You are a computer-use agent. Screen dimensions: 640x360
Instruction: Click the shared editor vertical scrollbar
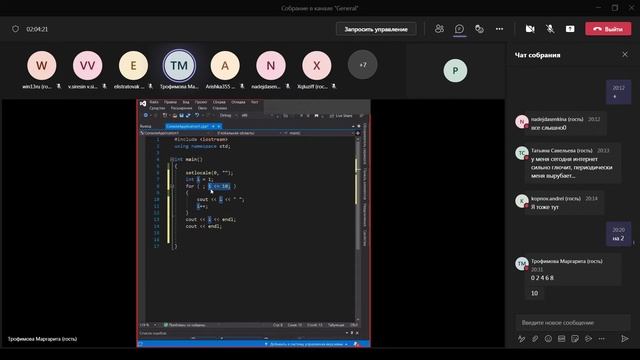(358, 229)
